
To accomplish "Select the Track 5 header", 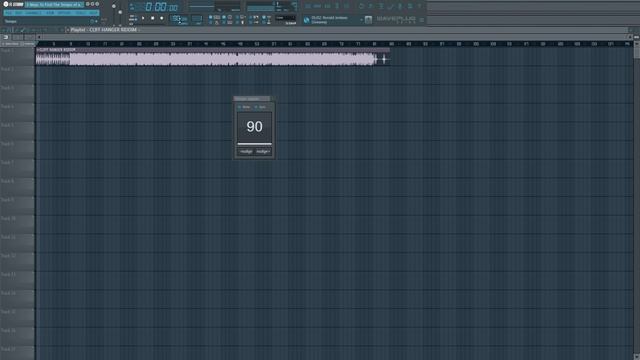I will 17,131.
